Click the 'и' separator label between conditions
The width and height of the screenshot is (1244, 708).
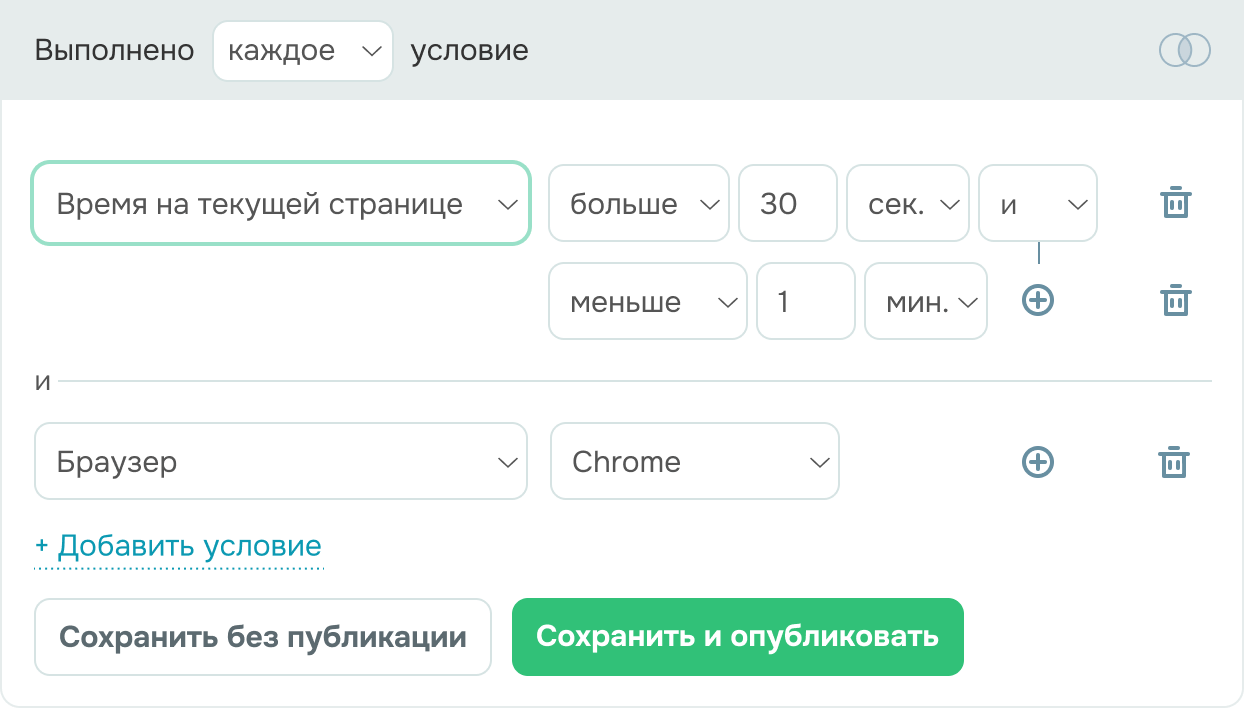pyautogui.click(x=42, y=381)
